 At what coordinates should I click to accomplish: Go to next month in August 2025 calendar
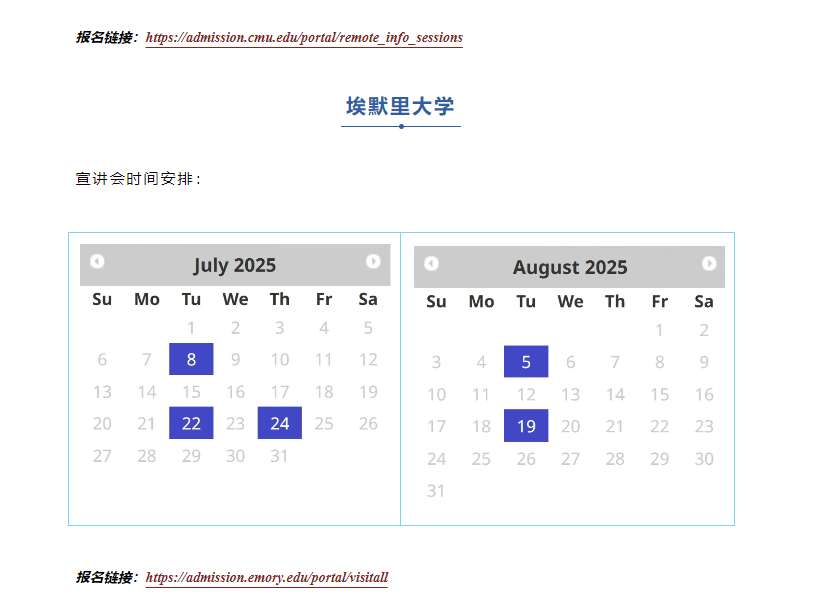[709, 264]
